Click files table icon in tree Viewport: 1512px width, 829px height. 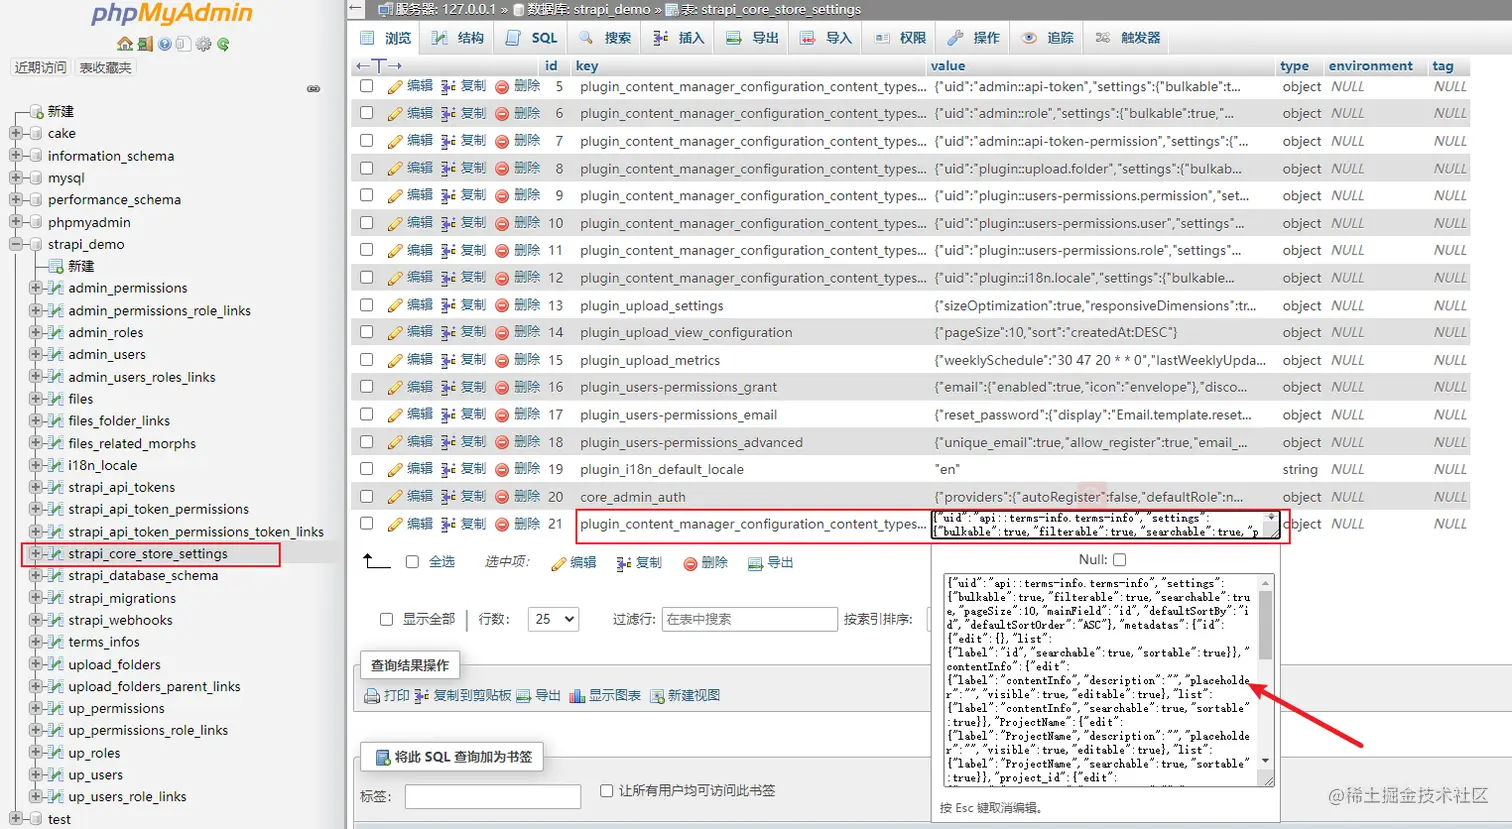pos(56,399)
